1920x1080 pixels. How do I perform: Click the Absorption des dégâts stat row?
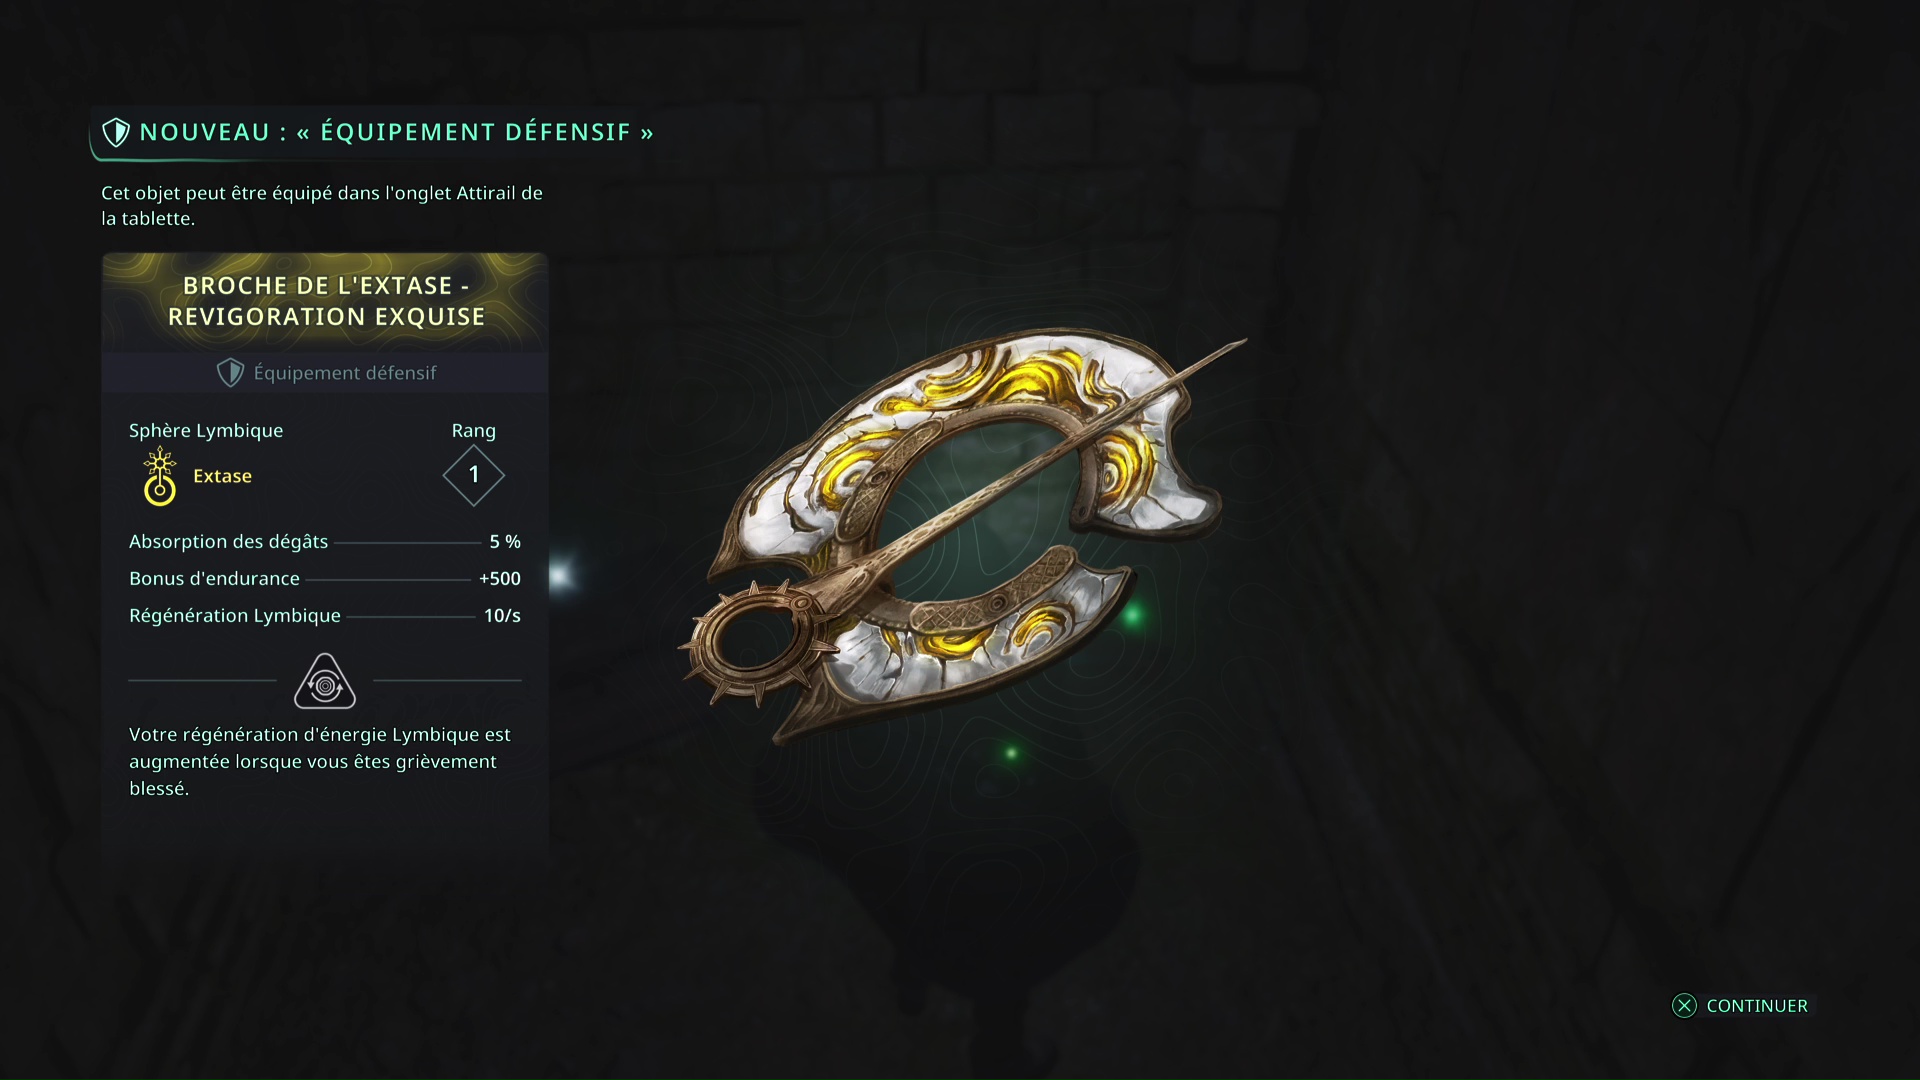(325, 542)
